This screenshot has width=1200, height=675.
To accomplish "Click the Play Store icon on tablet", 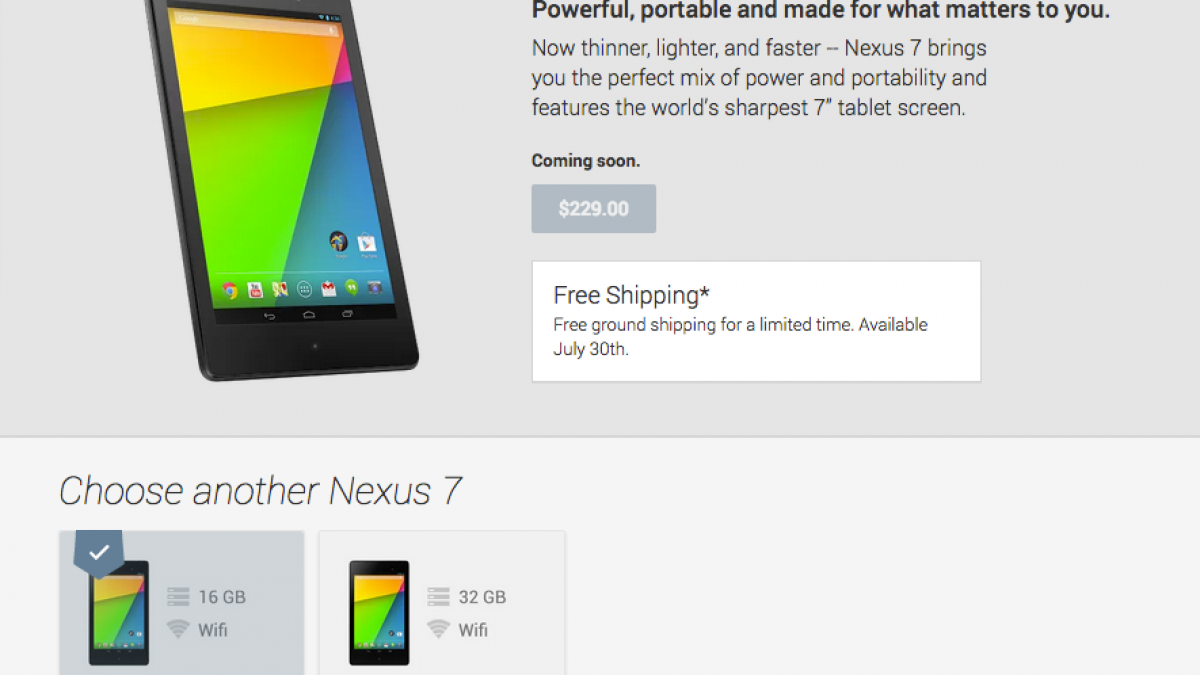I will 367,242.
